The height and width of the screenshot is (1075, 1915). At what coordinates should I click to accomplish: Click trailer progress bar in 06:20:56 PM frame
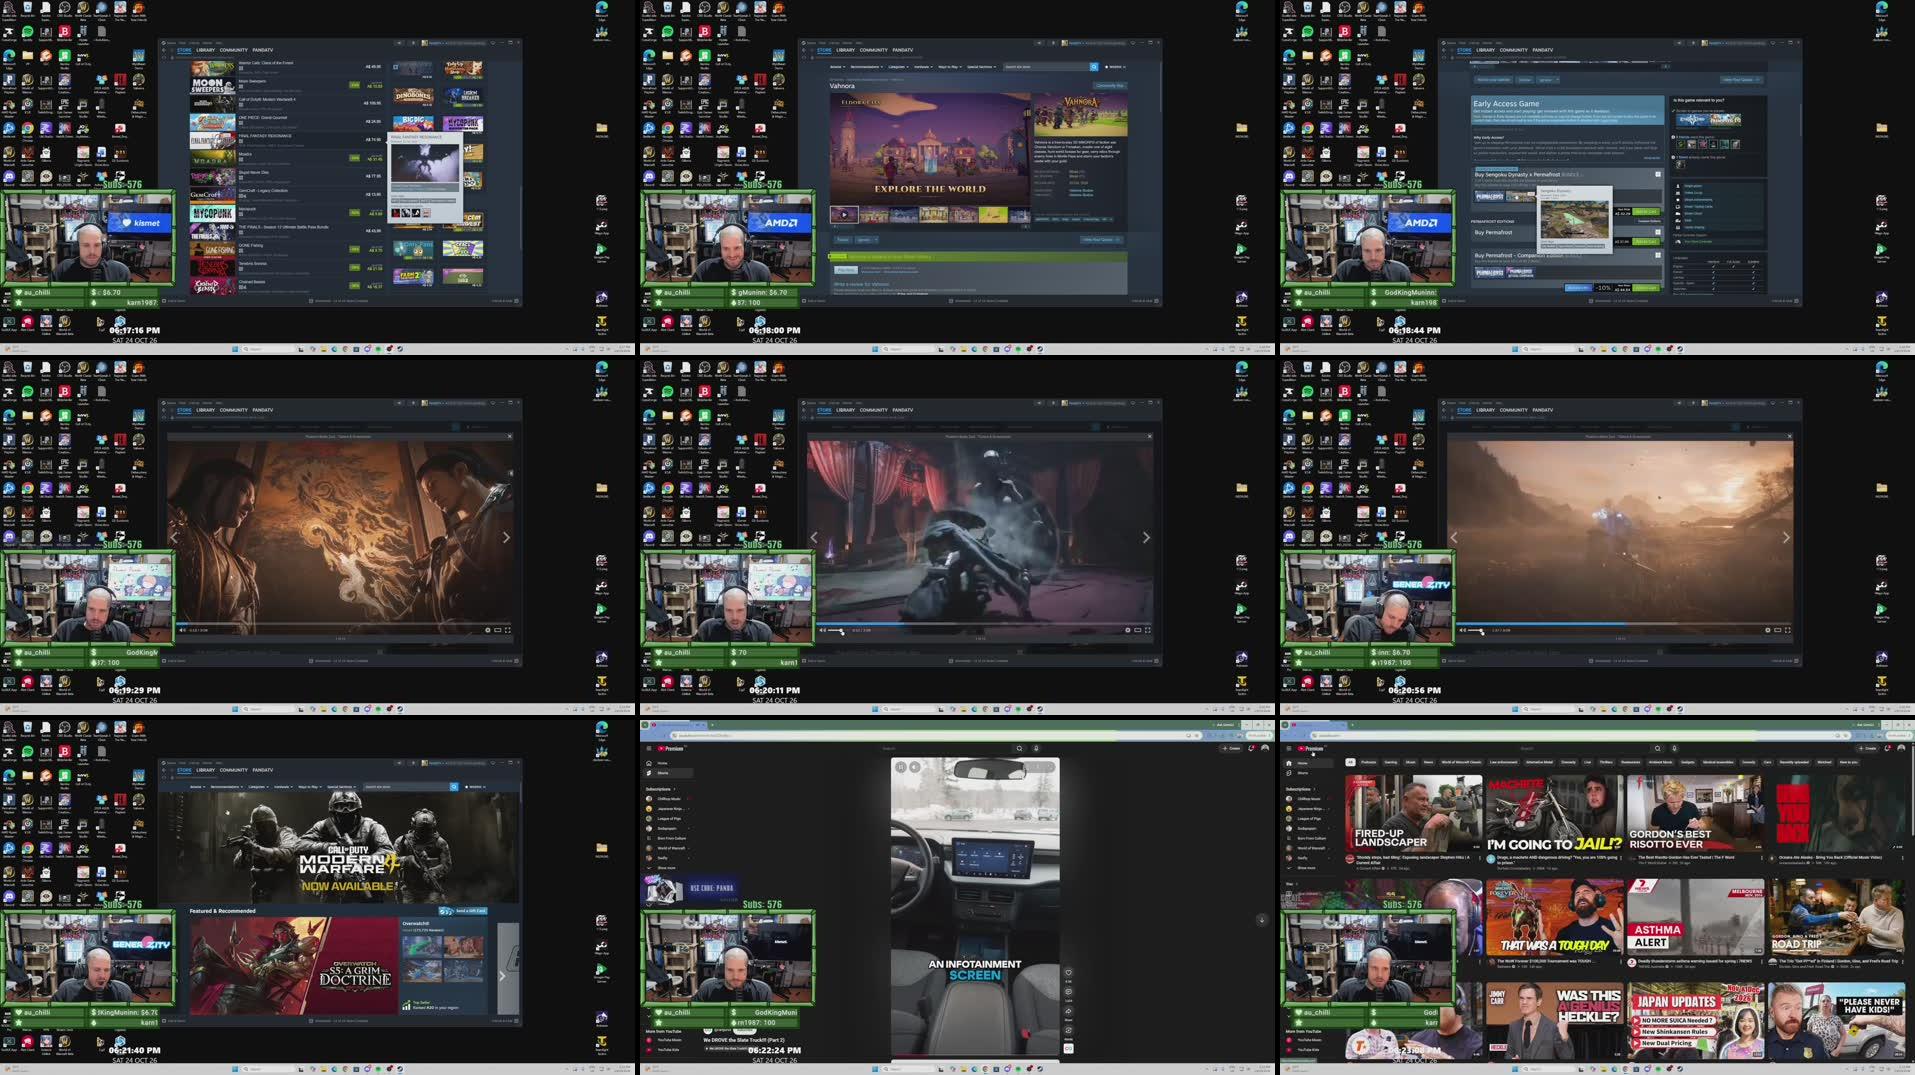[x=1624, y=624]
